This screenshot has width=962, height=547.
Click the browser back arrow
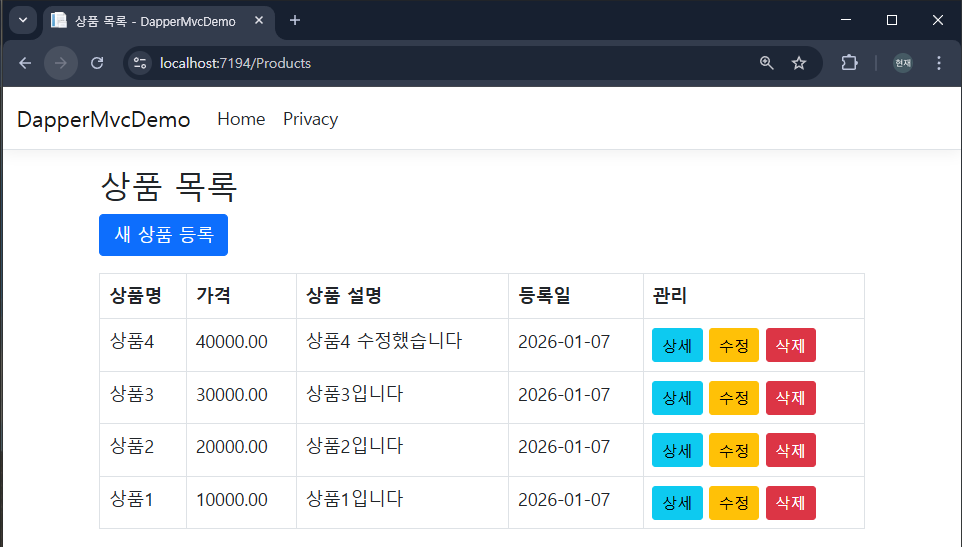click(25, 63)
